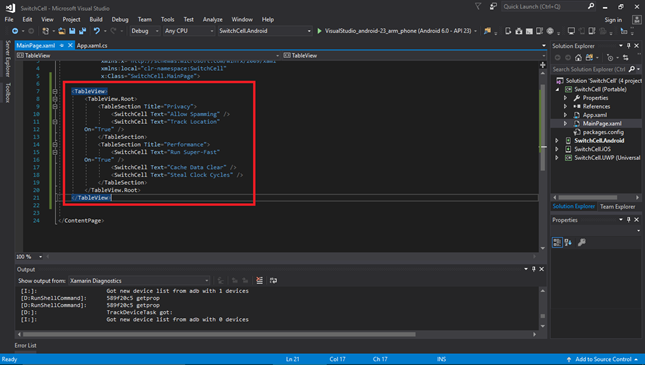Expand the SwitchCell.iOS project node
Screen dimensions: 645x365
[x=557, y=149]
